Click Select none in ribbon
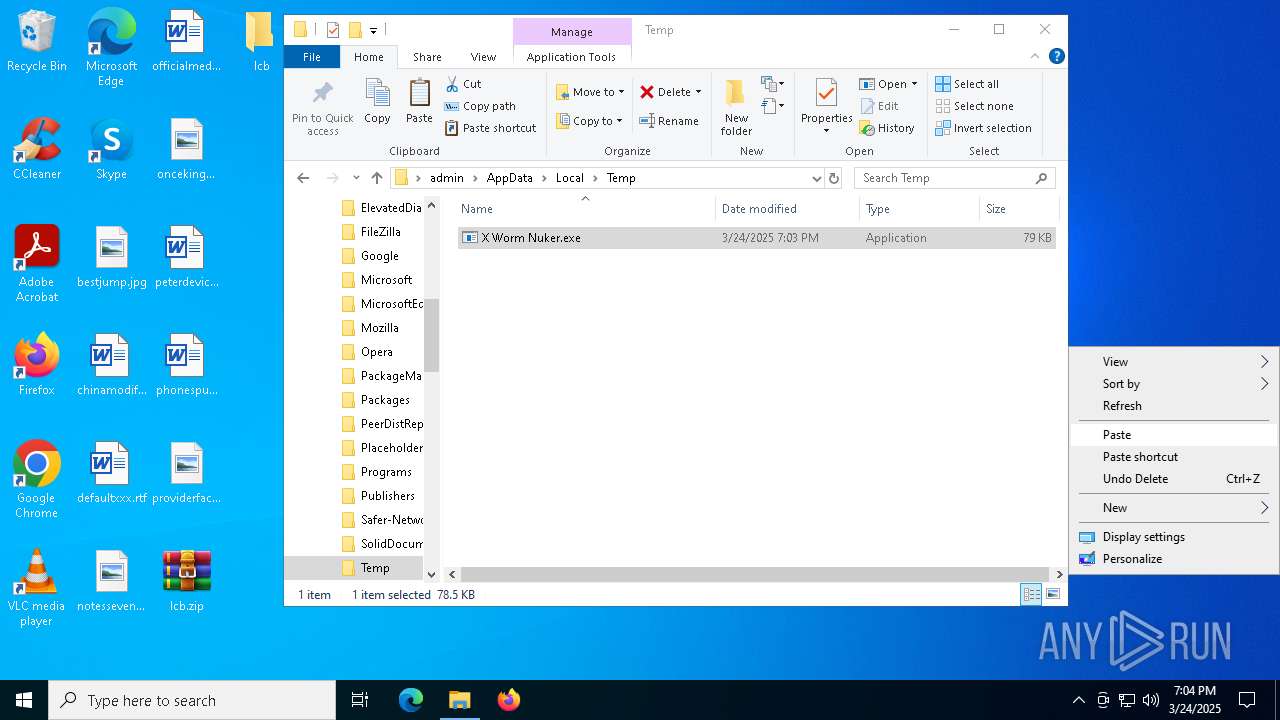 974,106
